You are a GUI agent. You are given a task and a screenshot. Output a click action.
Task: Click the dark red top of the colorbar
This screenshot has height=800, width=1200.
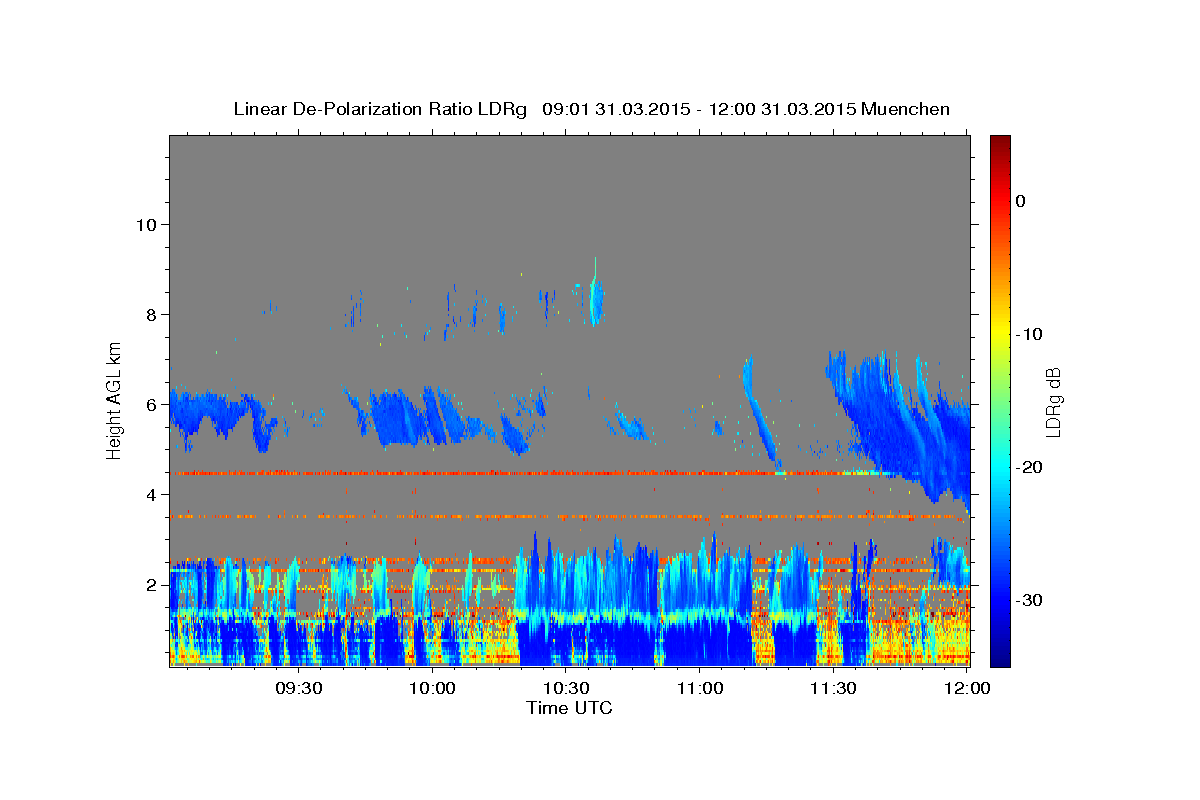1000,143
